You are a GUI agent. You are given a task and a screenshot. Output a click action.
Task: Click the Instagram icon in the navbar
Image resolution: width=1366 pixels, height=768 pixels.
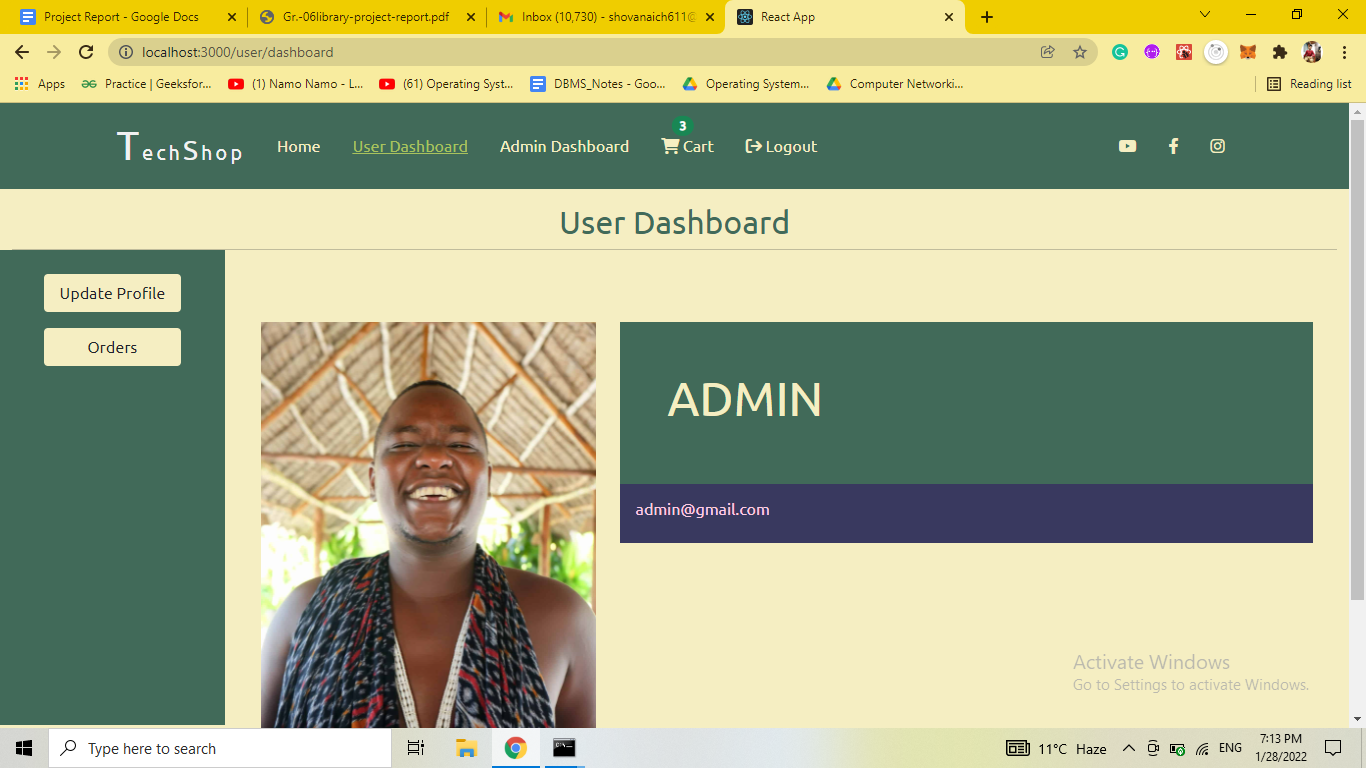tap(1217, 146)
